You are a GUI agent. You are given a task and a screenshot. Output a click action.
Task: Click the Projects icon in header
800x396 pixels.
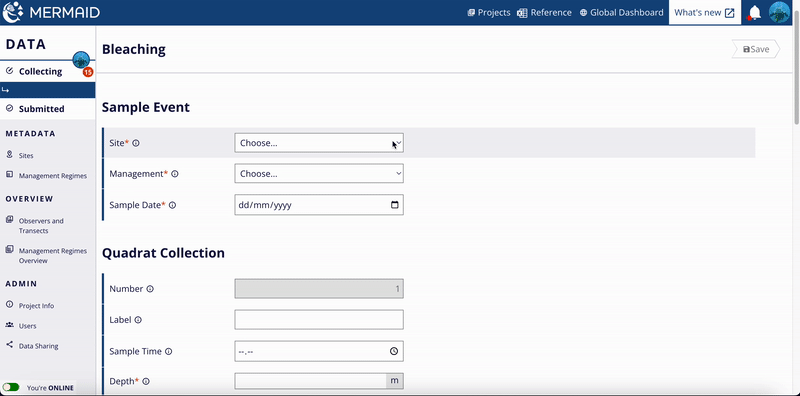coord(471,13)
